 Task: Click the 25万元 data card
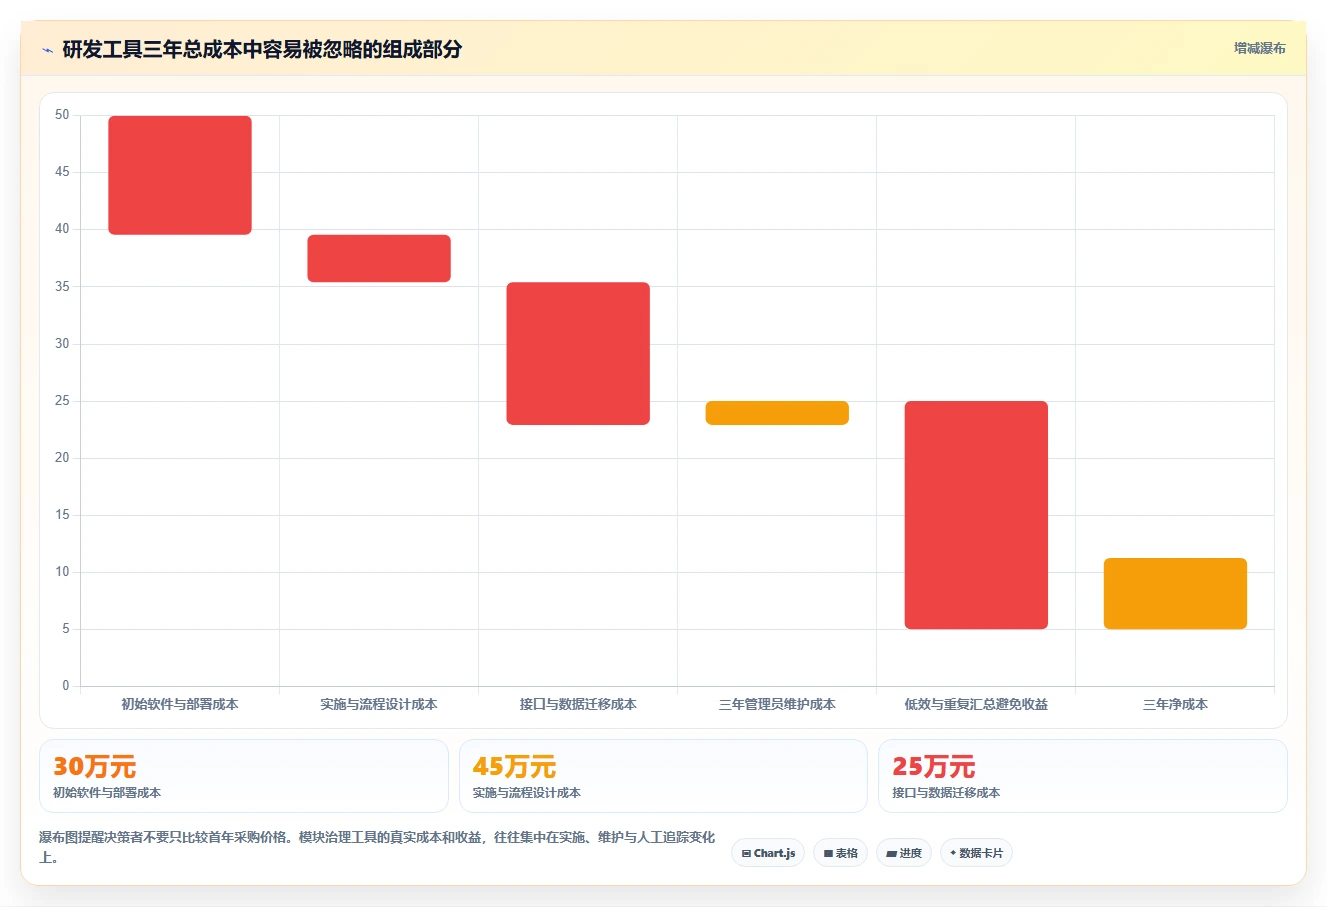[x=1082, y=776]
